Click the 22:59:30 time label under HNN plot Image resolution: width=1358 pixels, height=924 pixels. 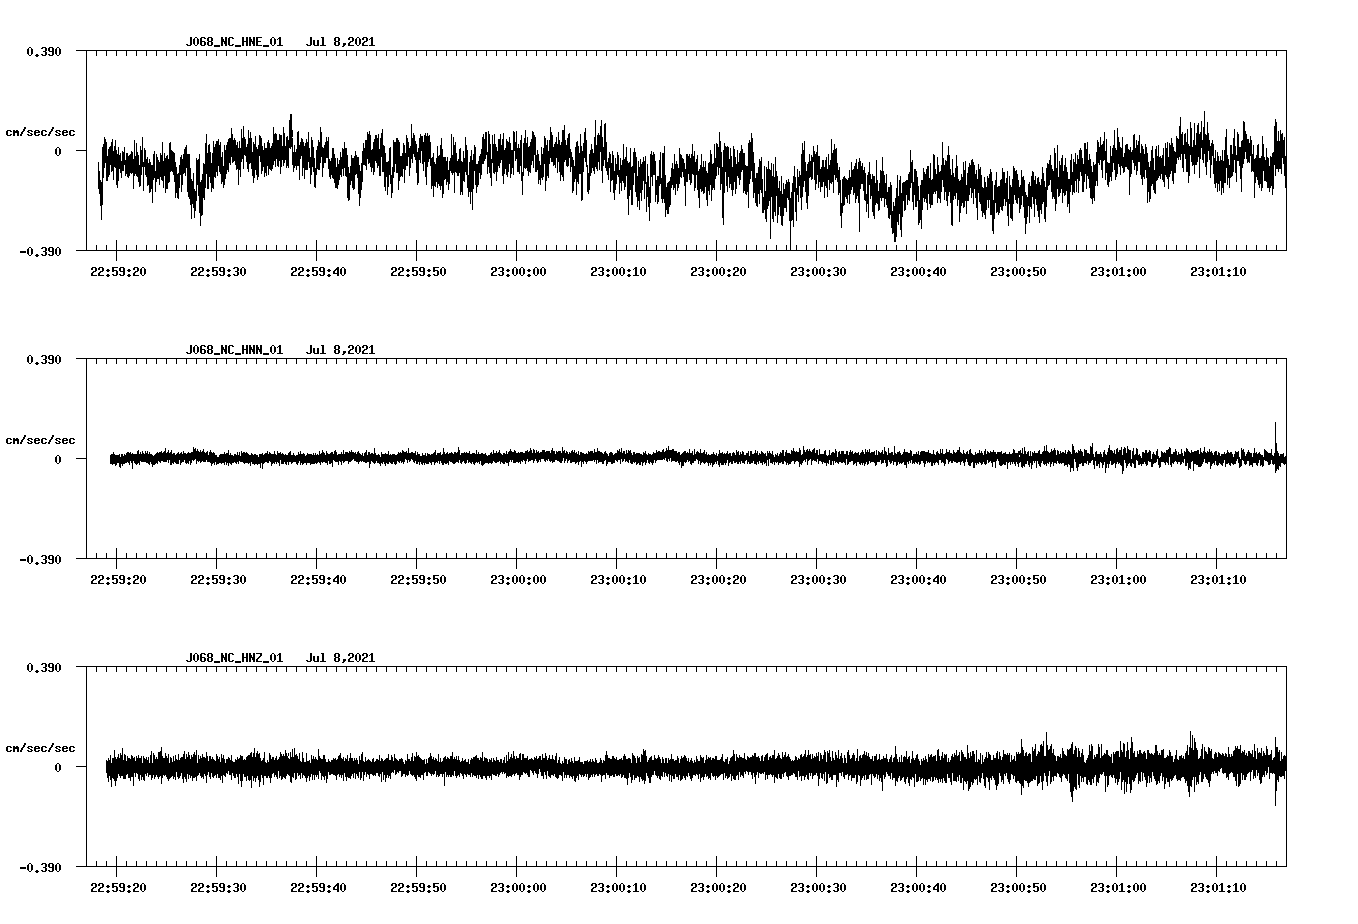pos(217,580)
